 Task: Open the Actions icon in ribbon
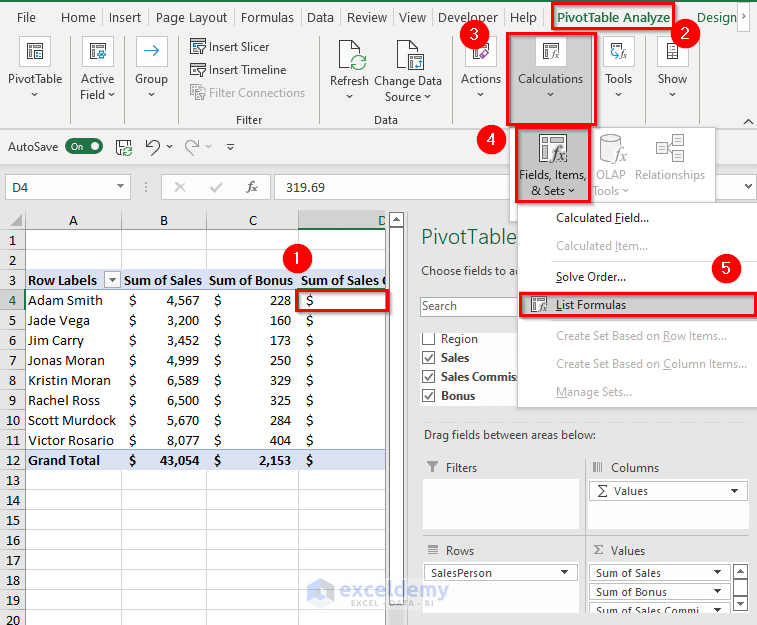(480, 52)
